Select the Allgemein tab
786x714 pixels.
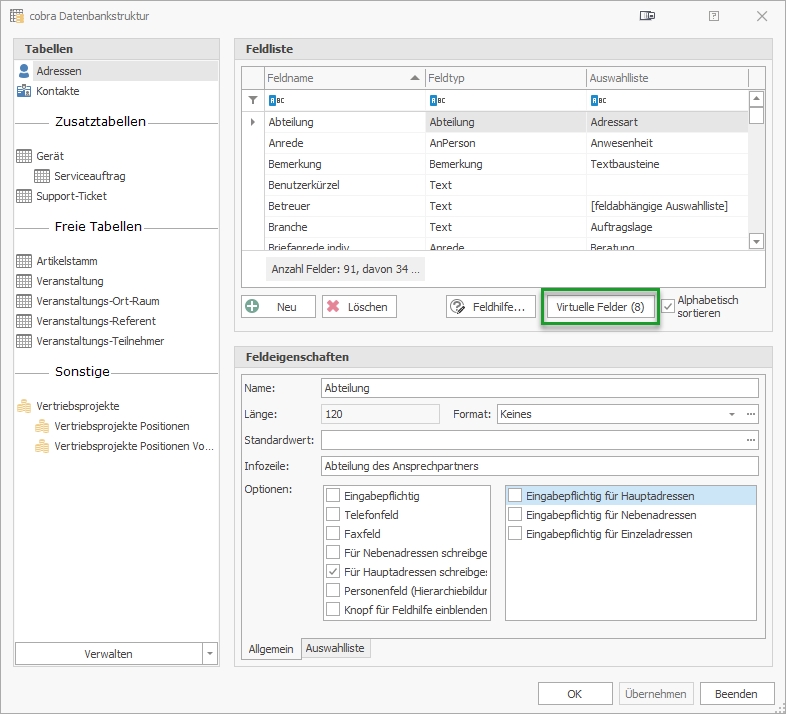click(x=271, y=649)
